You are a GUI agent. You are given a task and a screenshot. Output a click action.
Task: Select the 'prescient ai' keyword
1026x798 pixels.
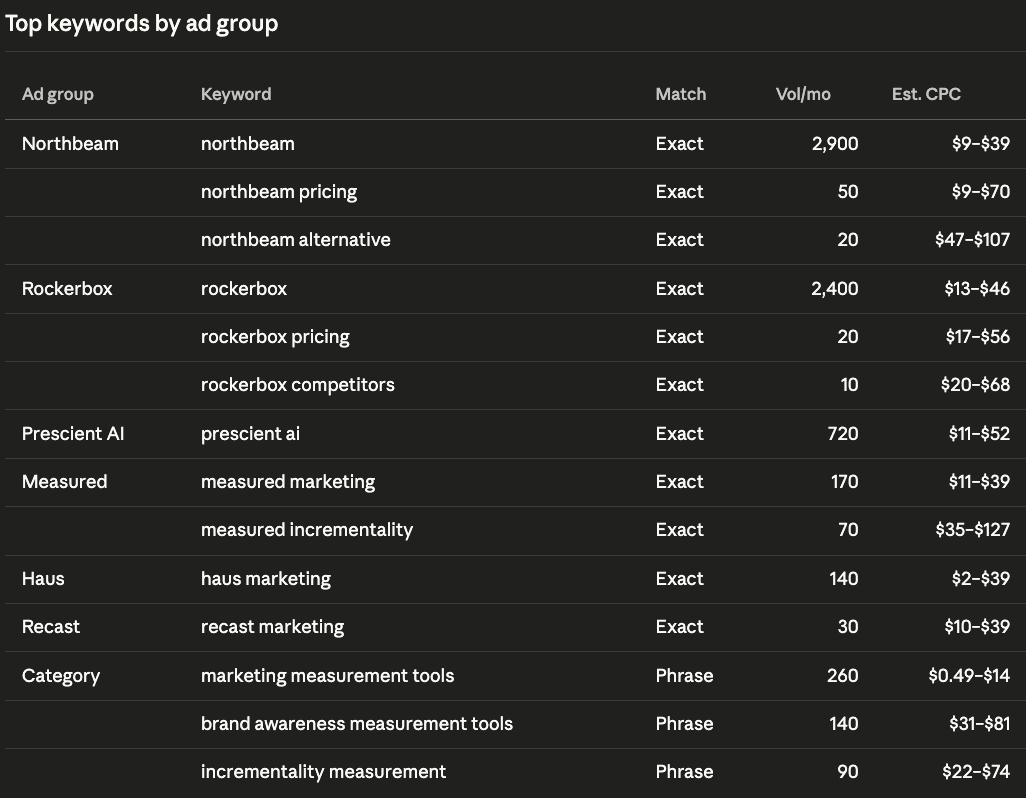(250, 434)
